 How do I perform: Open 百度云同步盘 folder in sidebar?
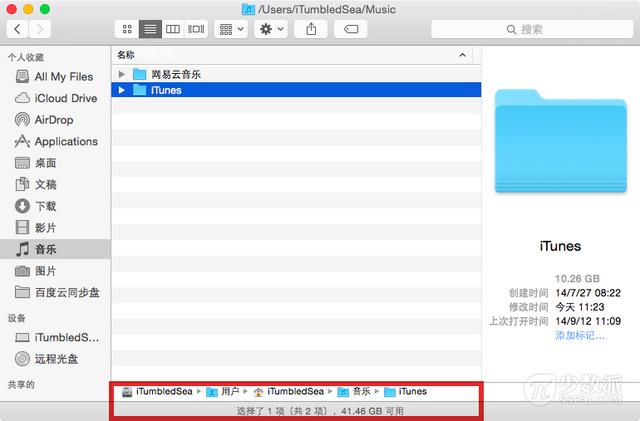tap(57, 292)
